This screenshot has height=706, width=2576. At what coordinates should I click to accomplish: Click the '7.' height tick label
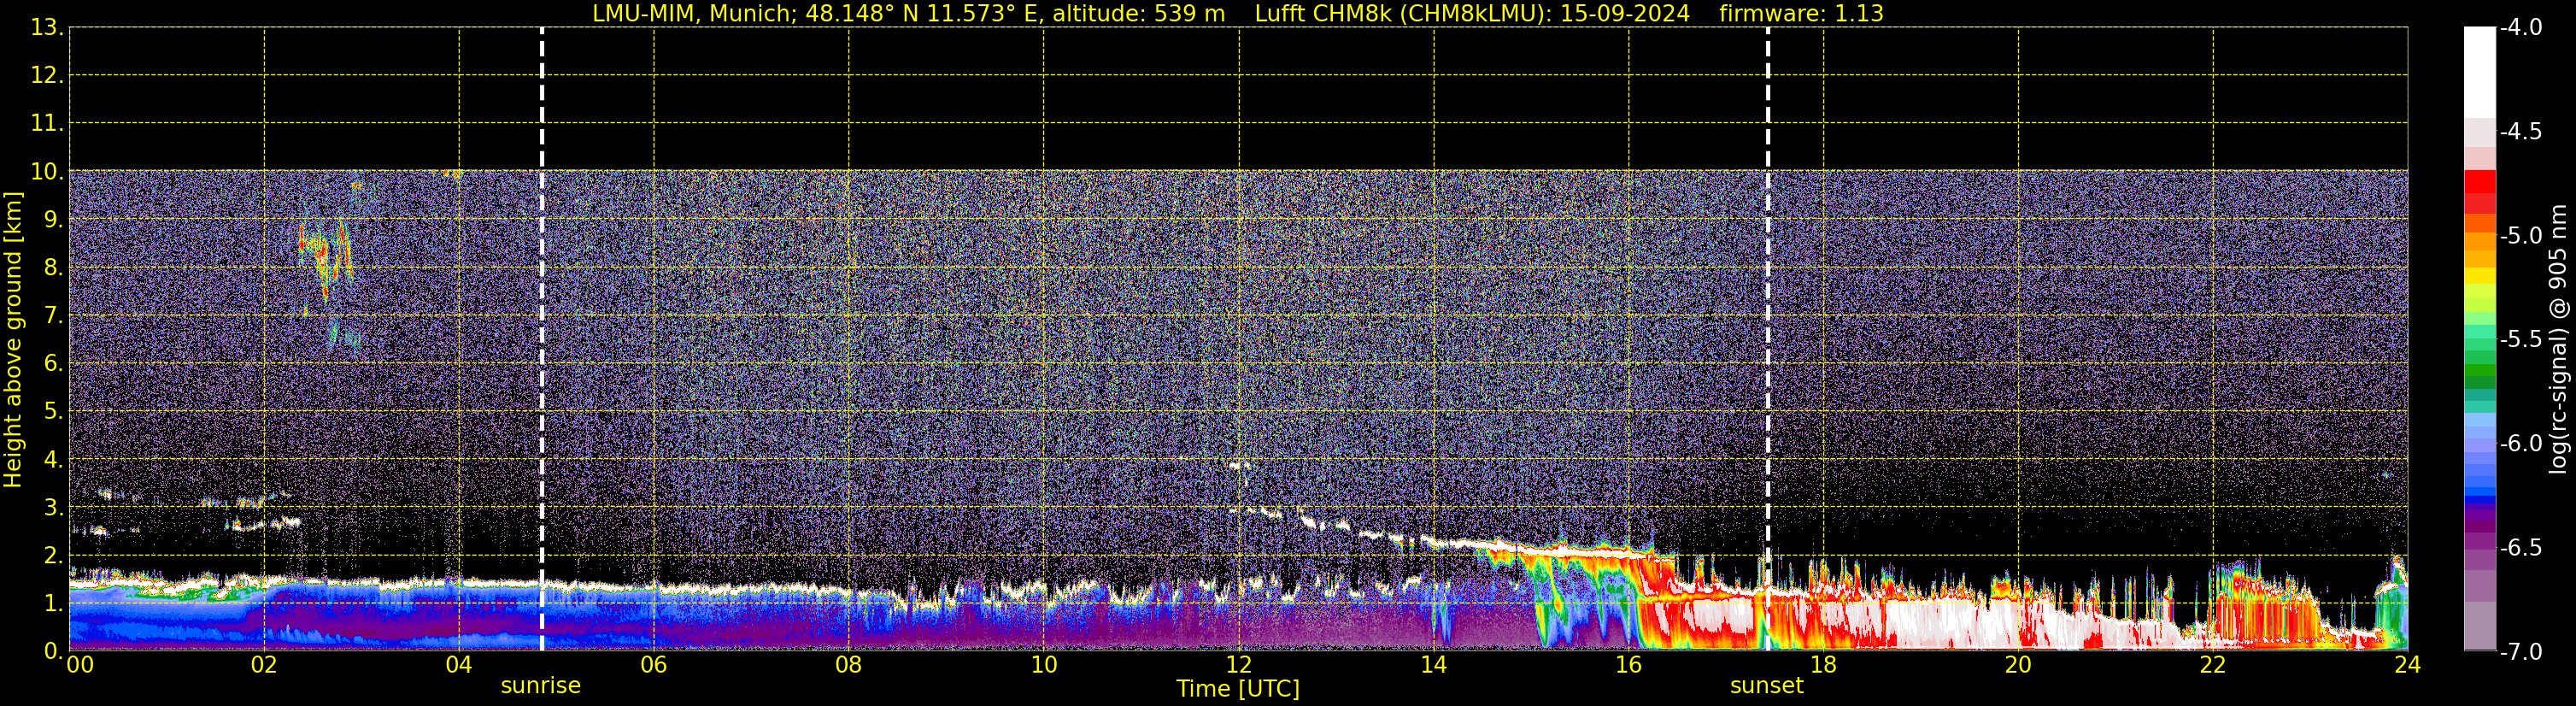coord(53,316)
